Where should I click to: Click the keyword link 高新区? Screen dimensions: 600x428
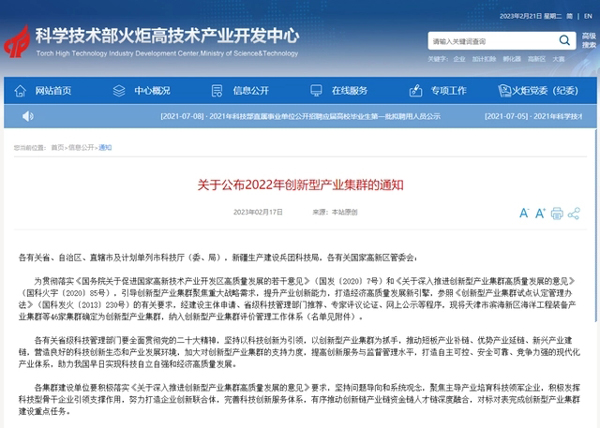point(536,59)
